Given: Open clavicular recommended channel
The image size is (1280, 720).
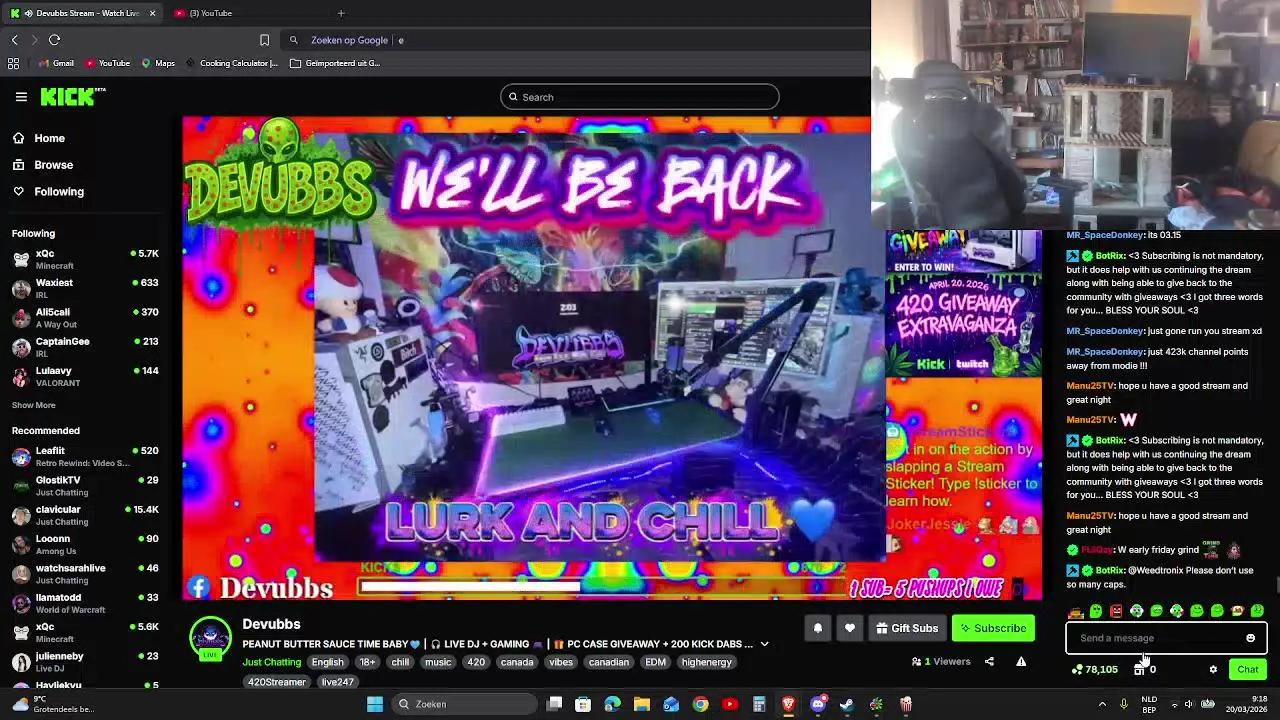Looking at the screenshot, I should coord(85,515).
